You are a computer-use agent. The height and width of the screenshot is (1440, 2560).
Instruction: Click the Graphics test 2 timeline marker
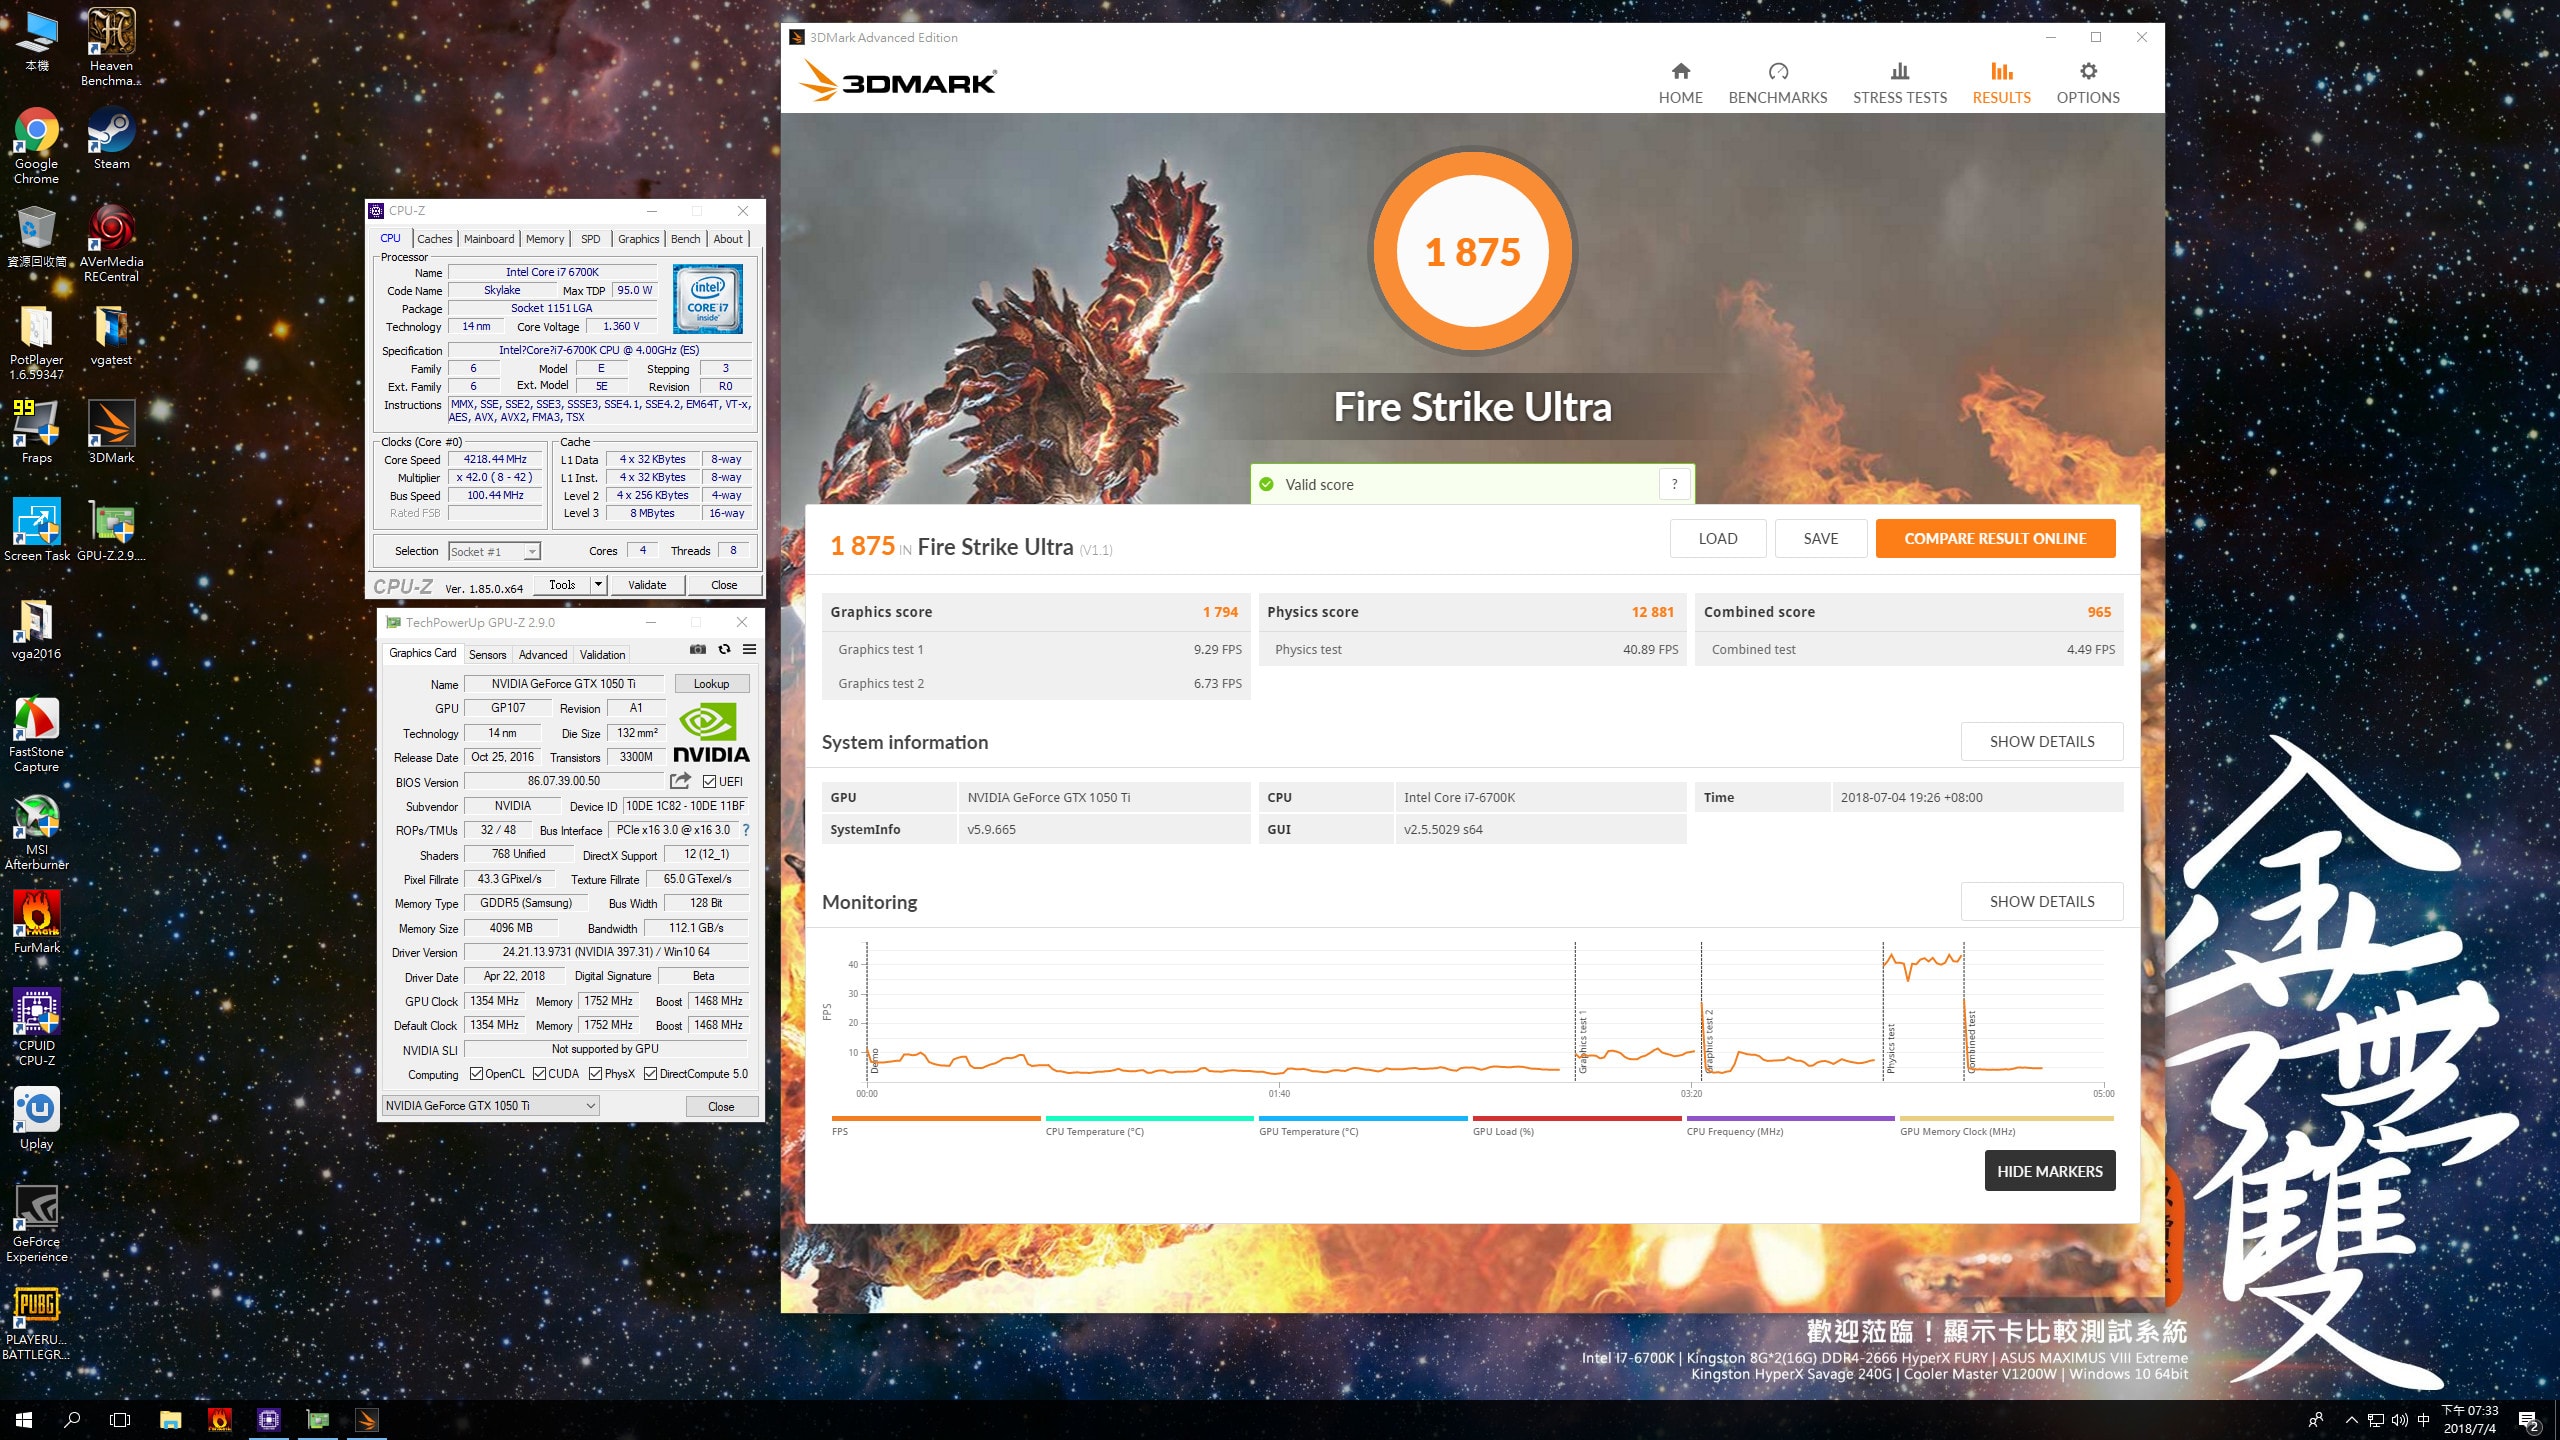point(1709,1040)
